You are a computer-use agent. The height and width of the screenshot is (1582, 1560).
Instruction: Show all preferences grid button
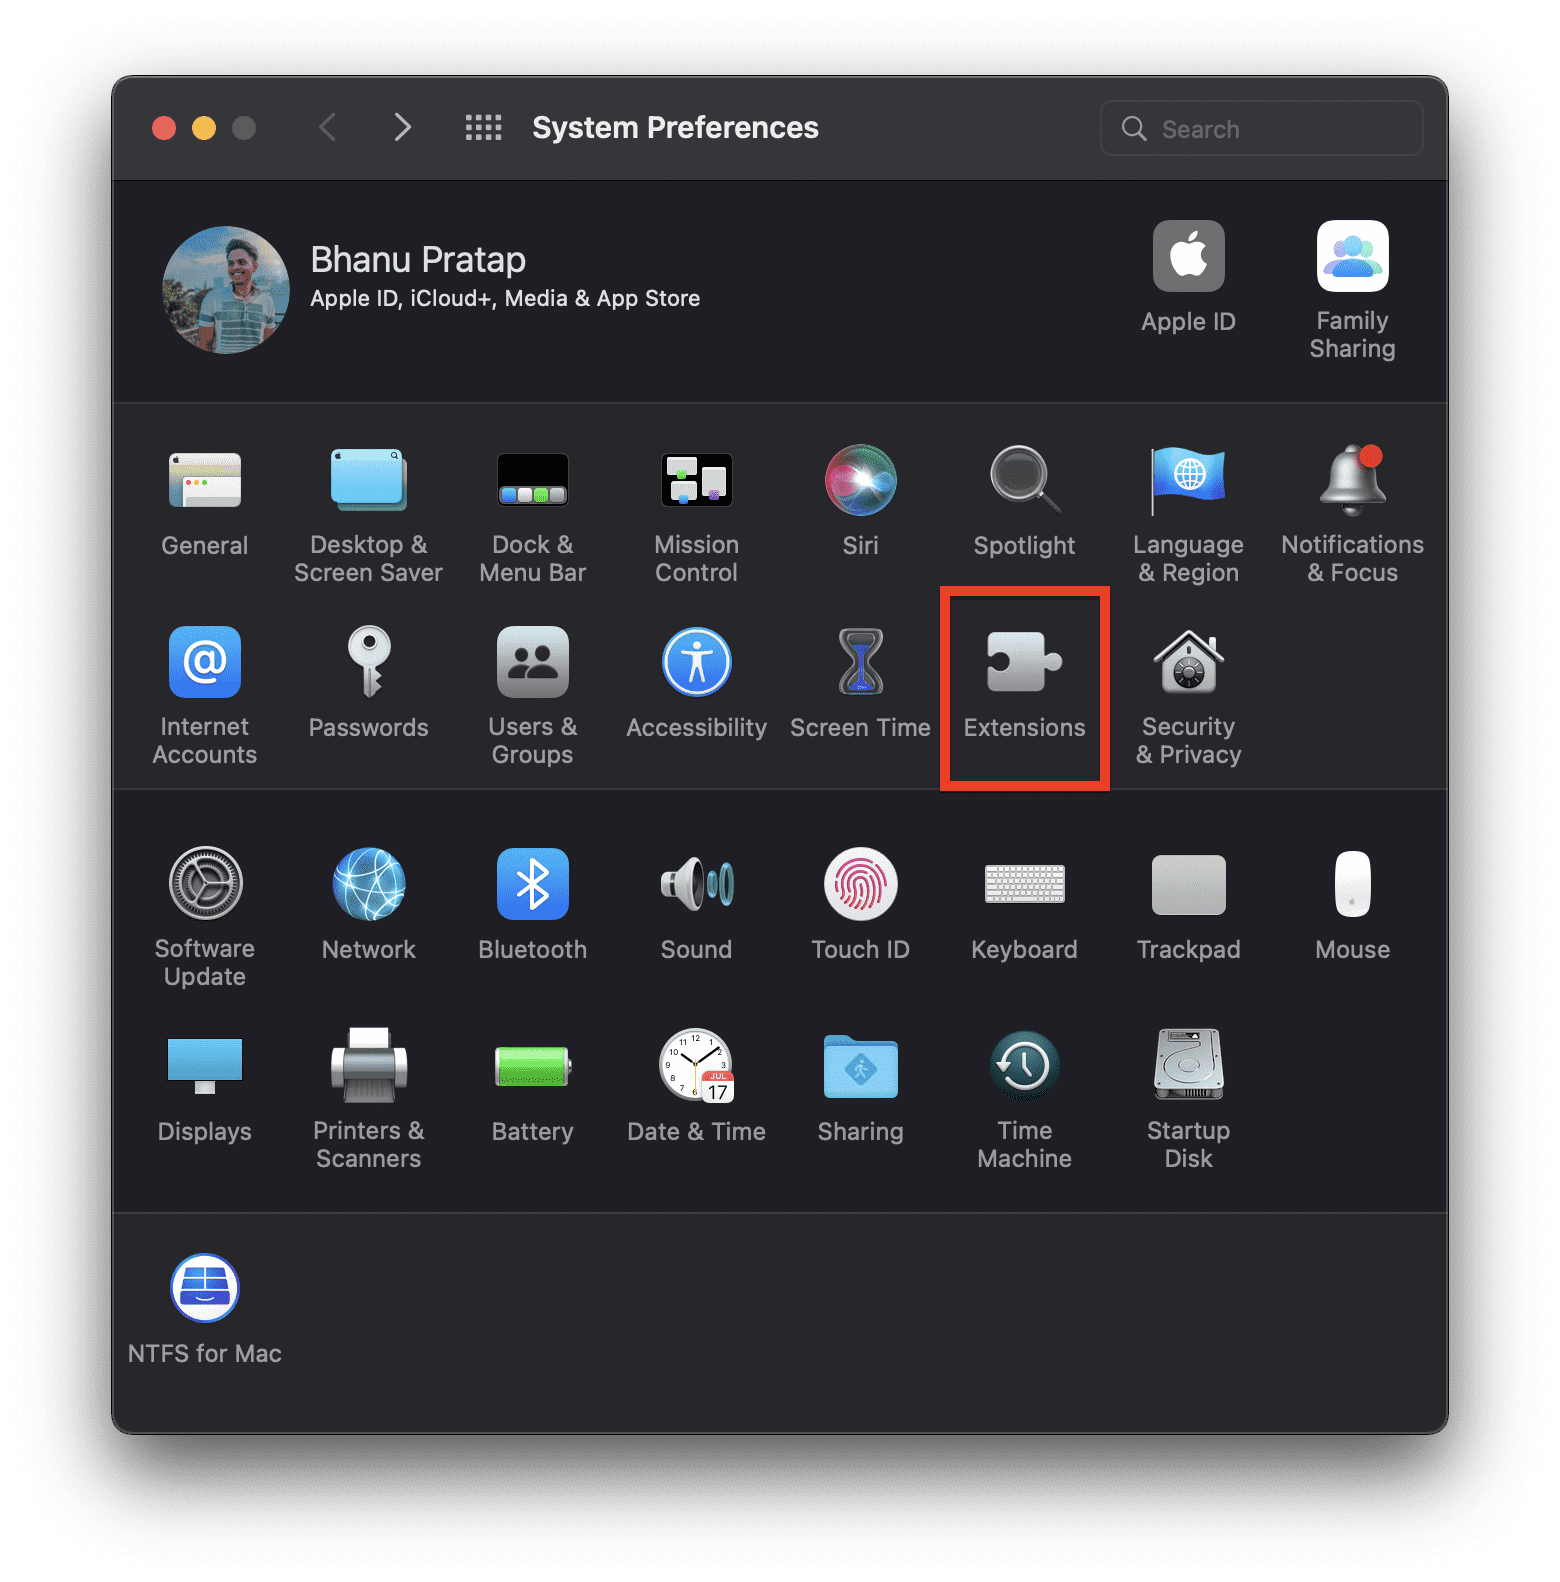(484, 128)
